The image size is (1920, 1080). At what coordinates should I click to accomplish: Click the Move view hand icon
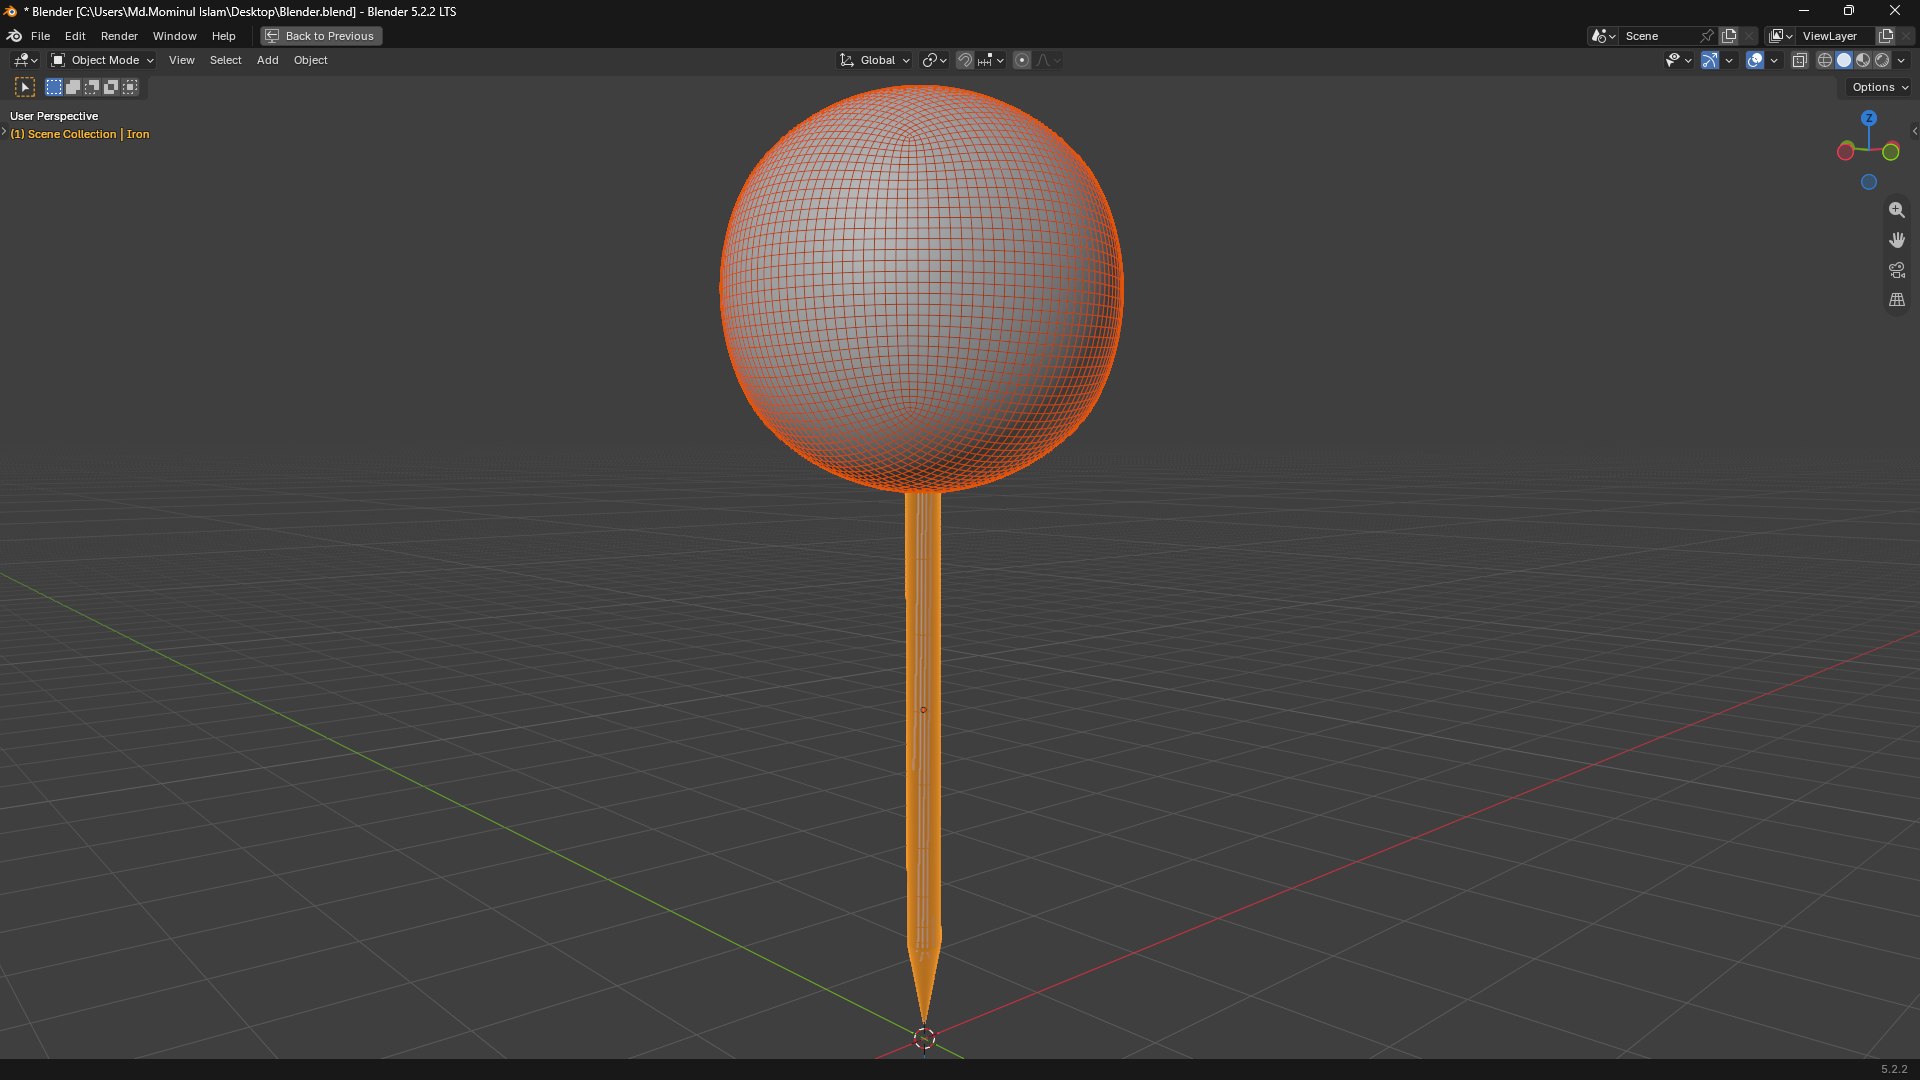pos(1897,240)
